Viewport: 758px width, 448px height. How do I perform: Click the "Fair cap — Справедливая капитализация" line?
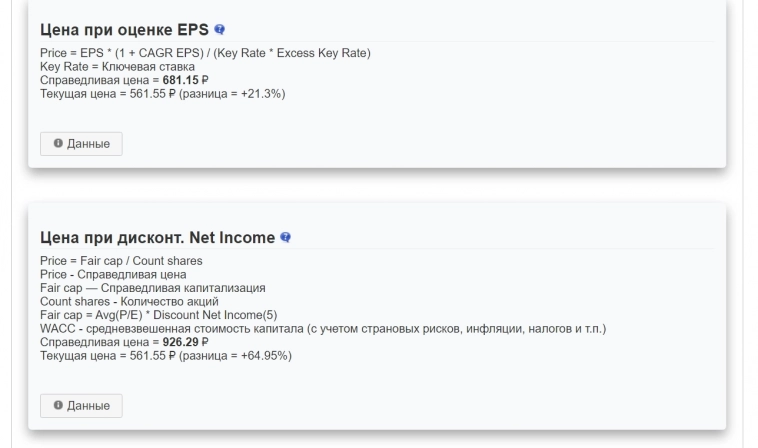point(152,288)
